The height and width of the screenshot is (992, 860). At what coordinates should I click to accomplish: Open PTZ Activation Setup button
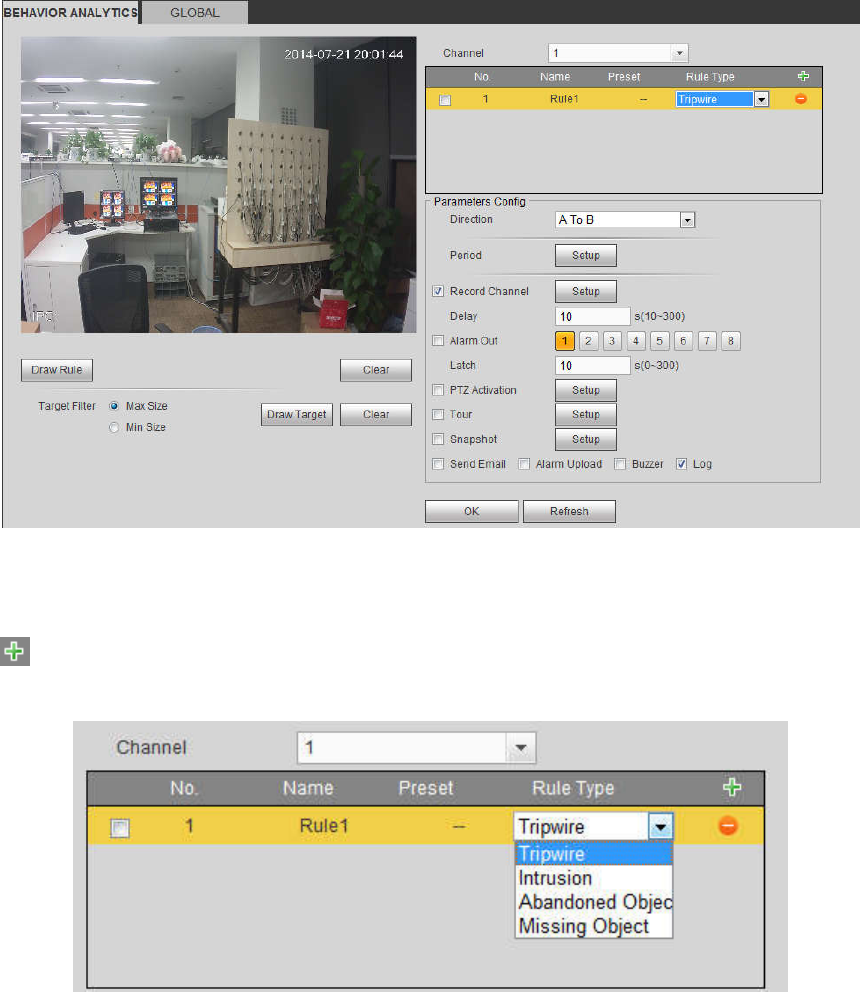coord(586,390)
